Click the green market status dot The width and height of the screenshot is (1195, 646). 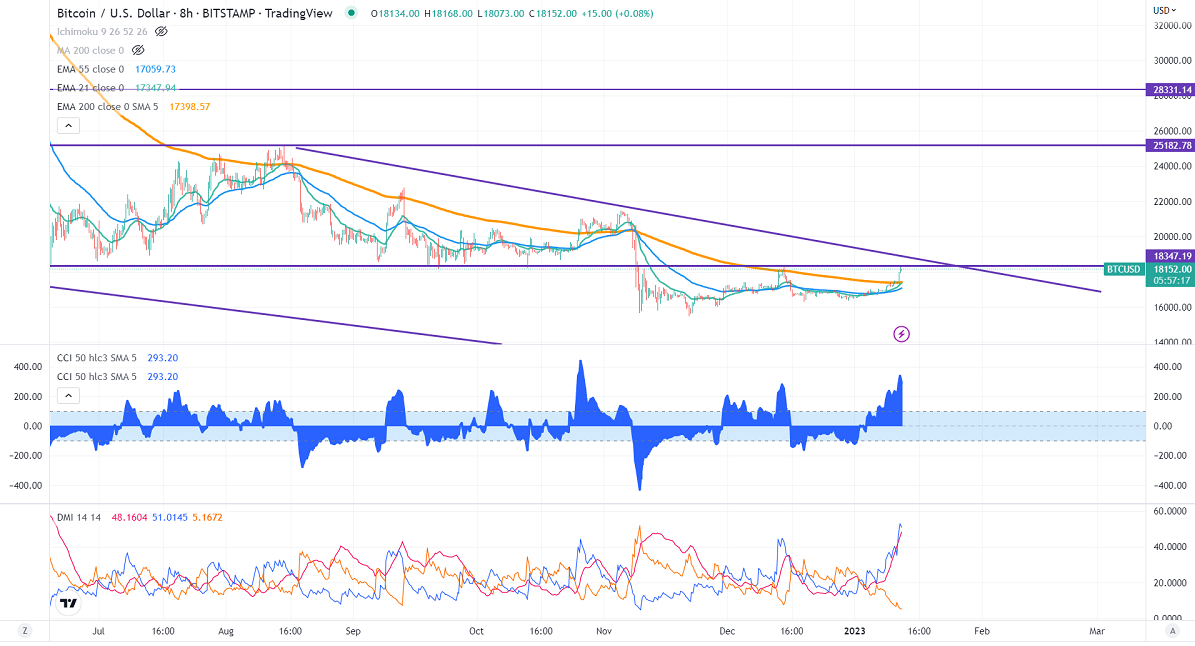point(351,13)
